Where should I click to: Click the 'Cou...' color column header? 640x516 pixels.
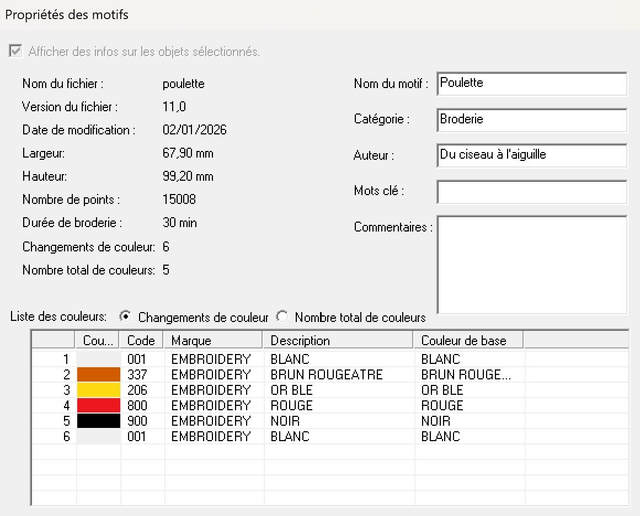click(x=99, y=341)
